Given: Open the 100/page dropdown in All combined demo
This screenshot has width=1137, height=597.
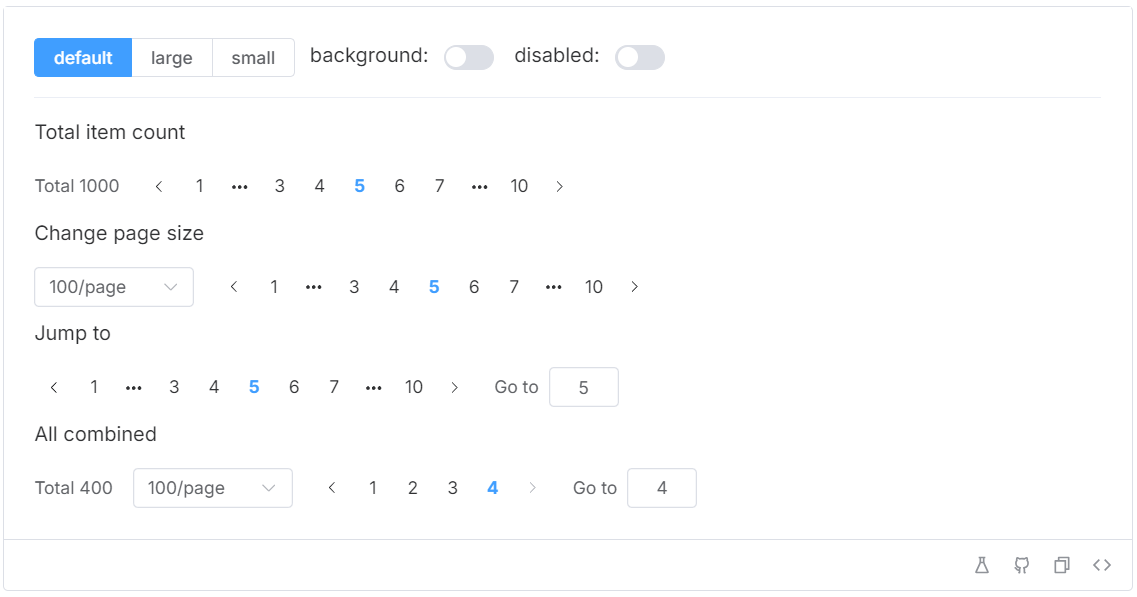Looking at the screenshot, I should click(x=212, y=488).
